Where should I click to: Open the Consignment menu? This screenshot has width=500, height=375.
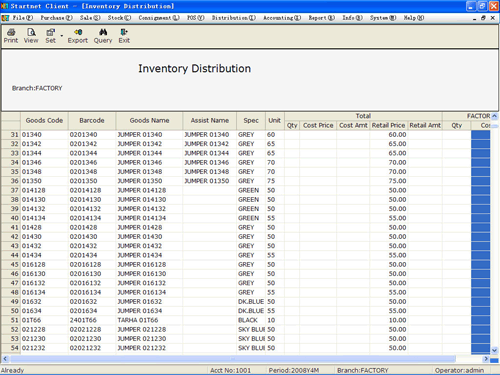coord(159,18)
